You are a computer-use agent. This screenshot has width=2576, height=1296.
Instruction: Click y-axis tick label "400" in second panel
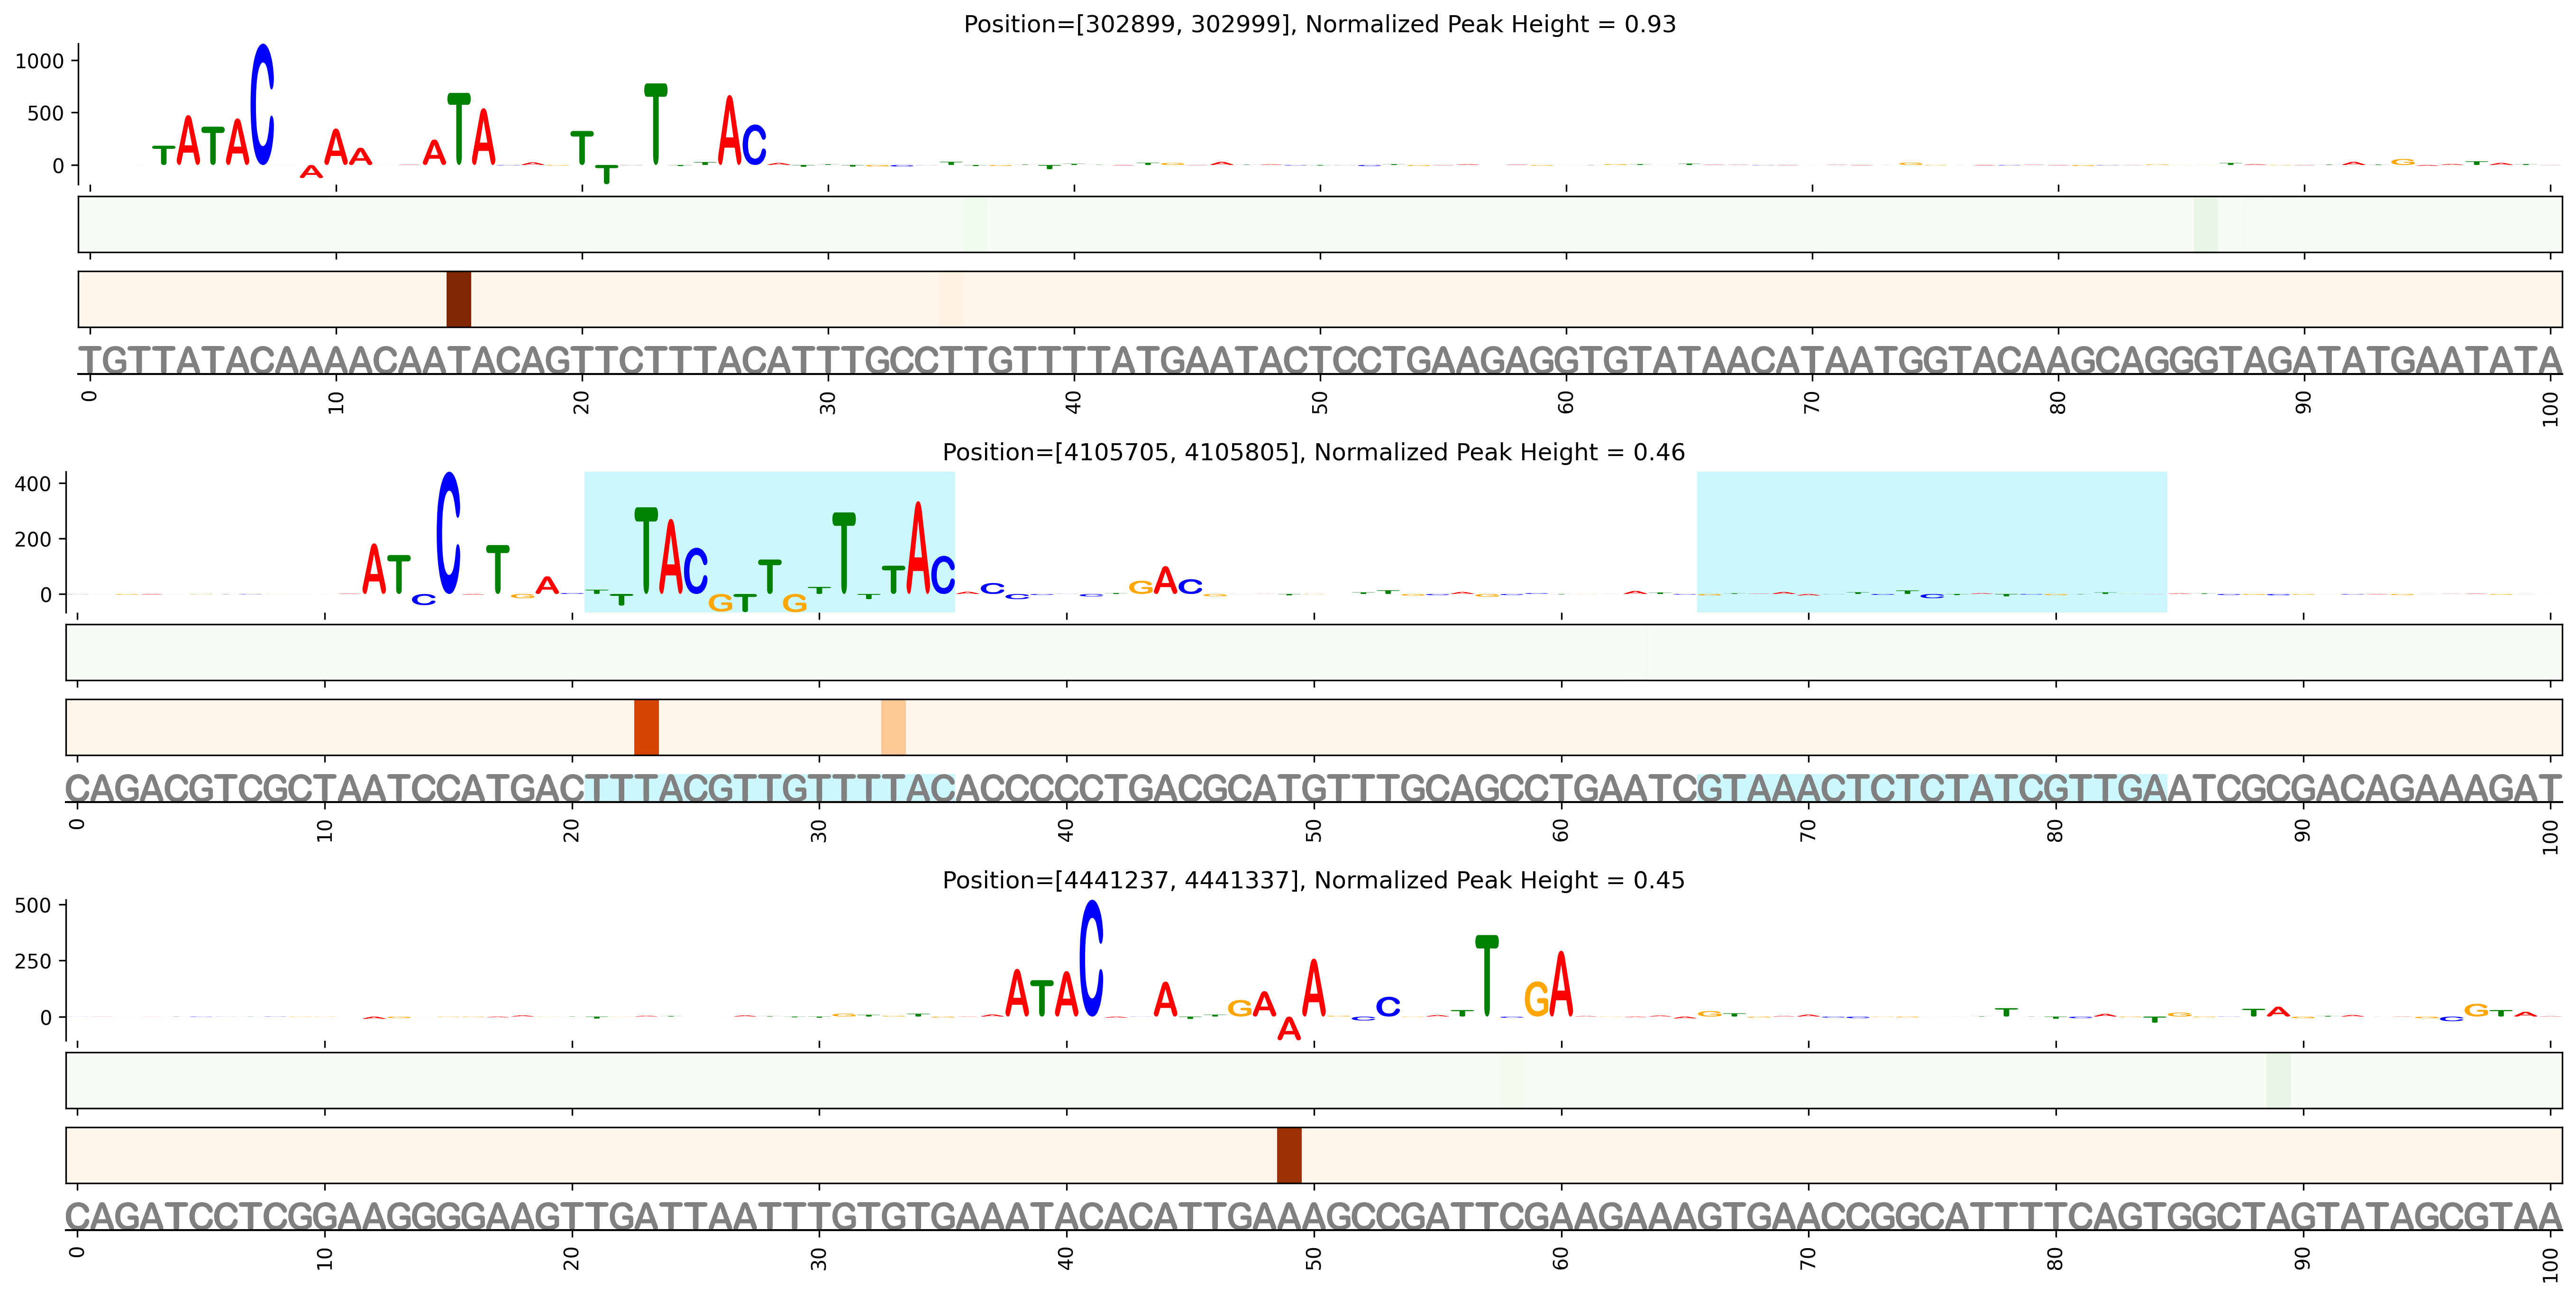tap(33, 484)
